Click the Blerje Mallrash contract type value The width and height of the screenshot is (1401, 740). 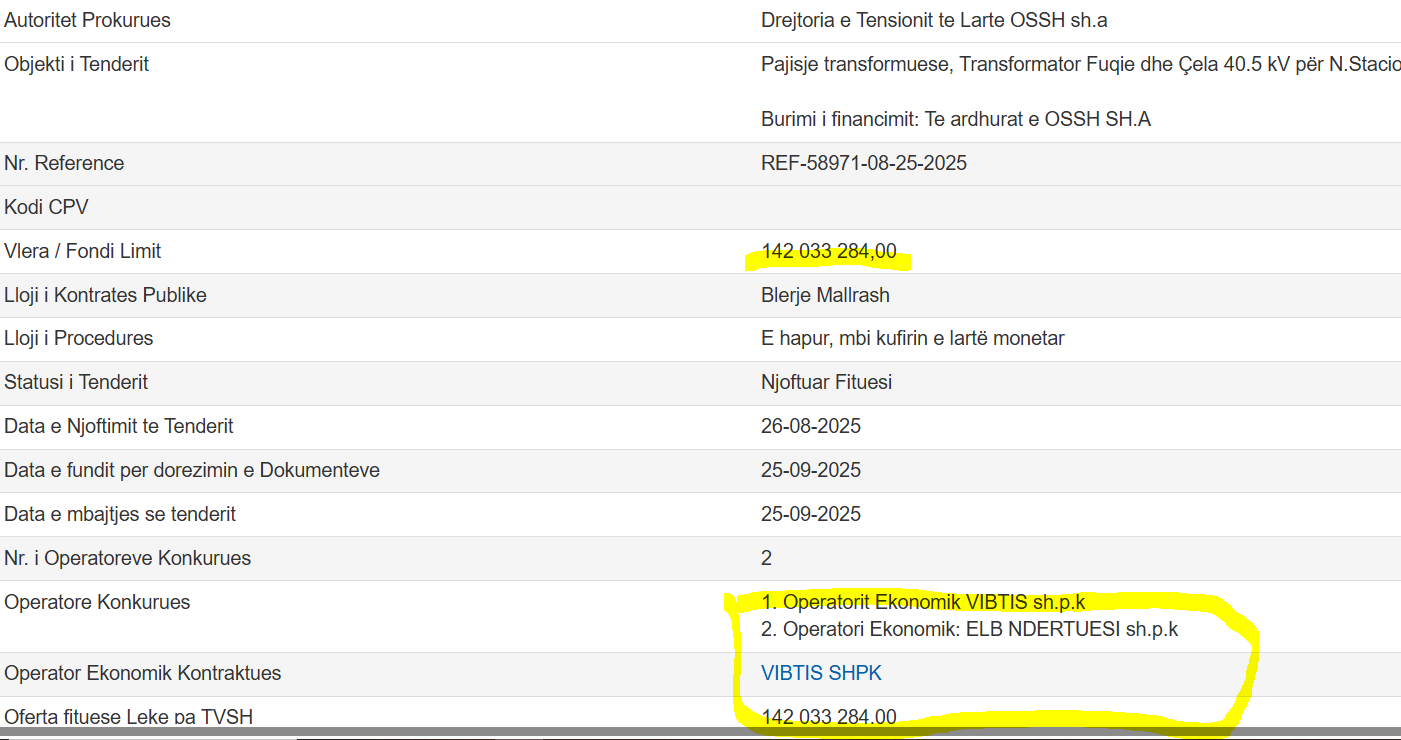click(x=825, y=295)
